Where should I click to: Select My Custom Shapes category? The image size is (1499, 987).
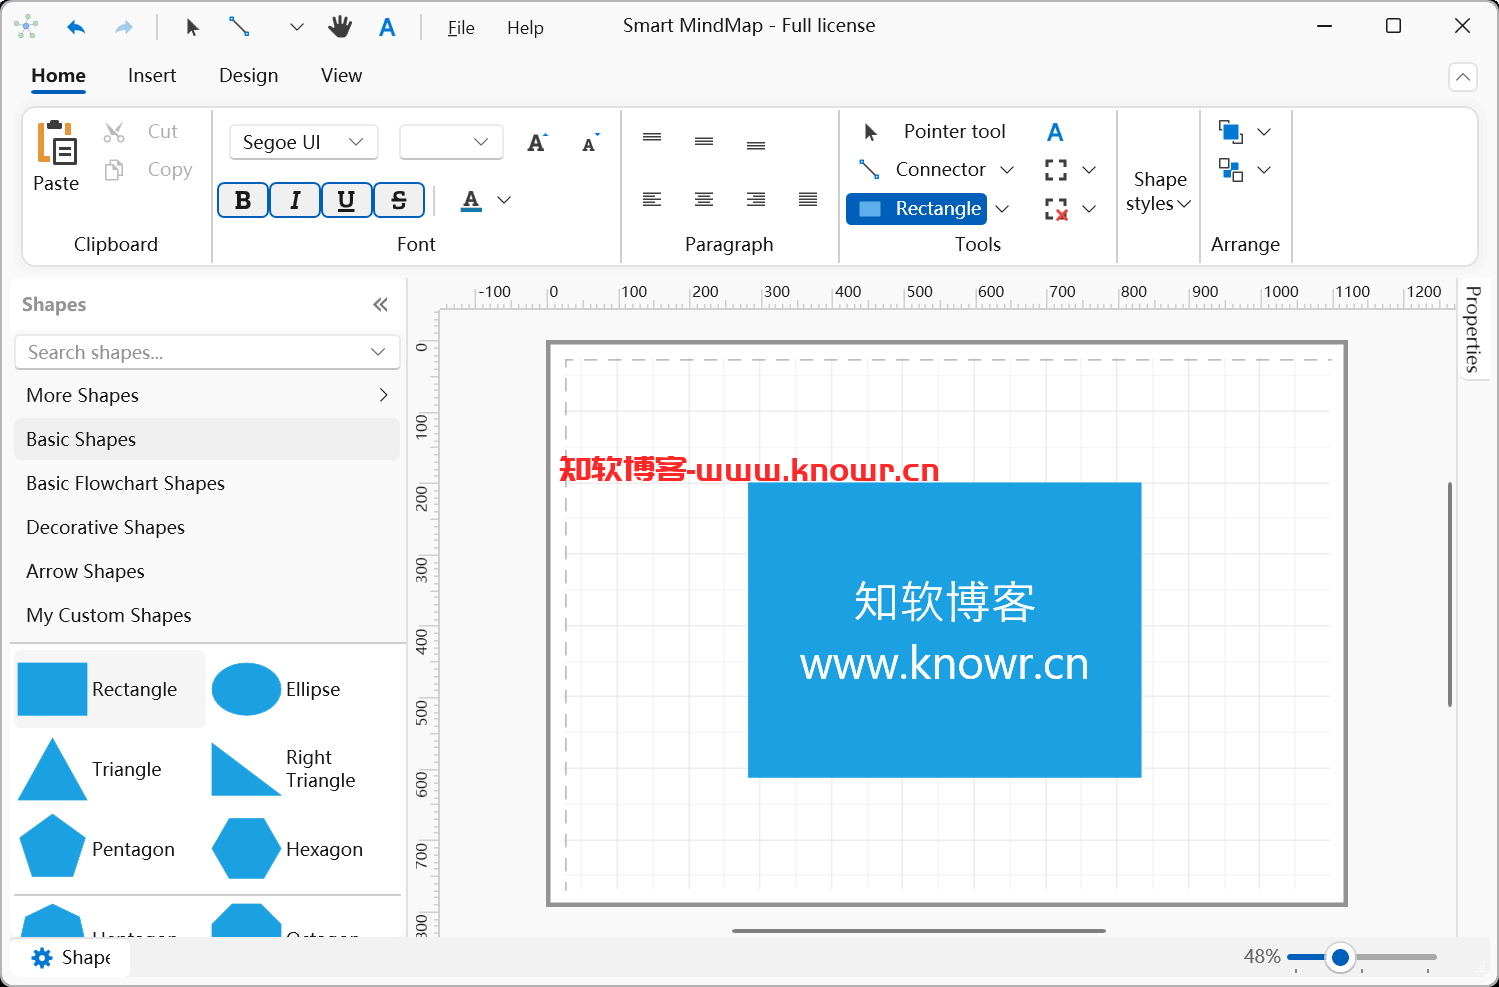click(207, 615)
